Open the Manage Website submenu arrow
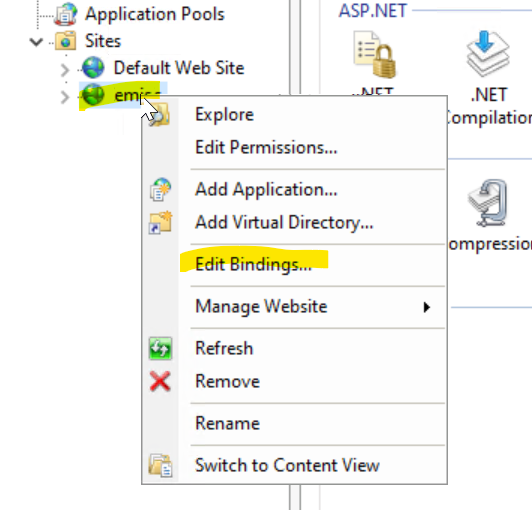The image size is (532, 510). click(x=426, y=307)
